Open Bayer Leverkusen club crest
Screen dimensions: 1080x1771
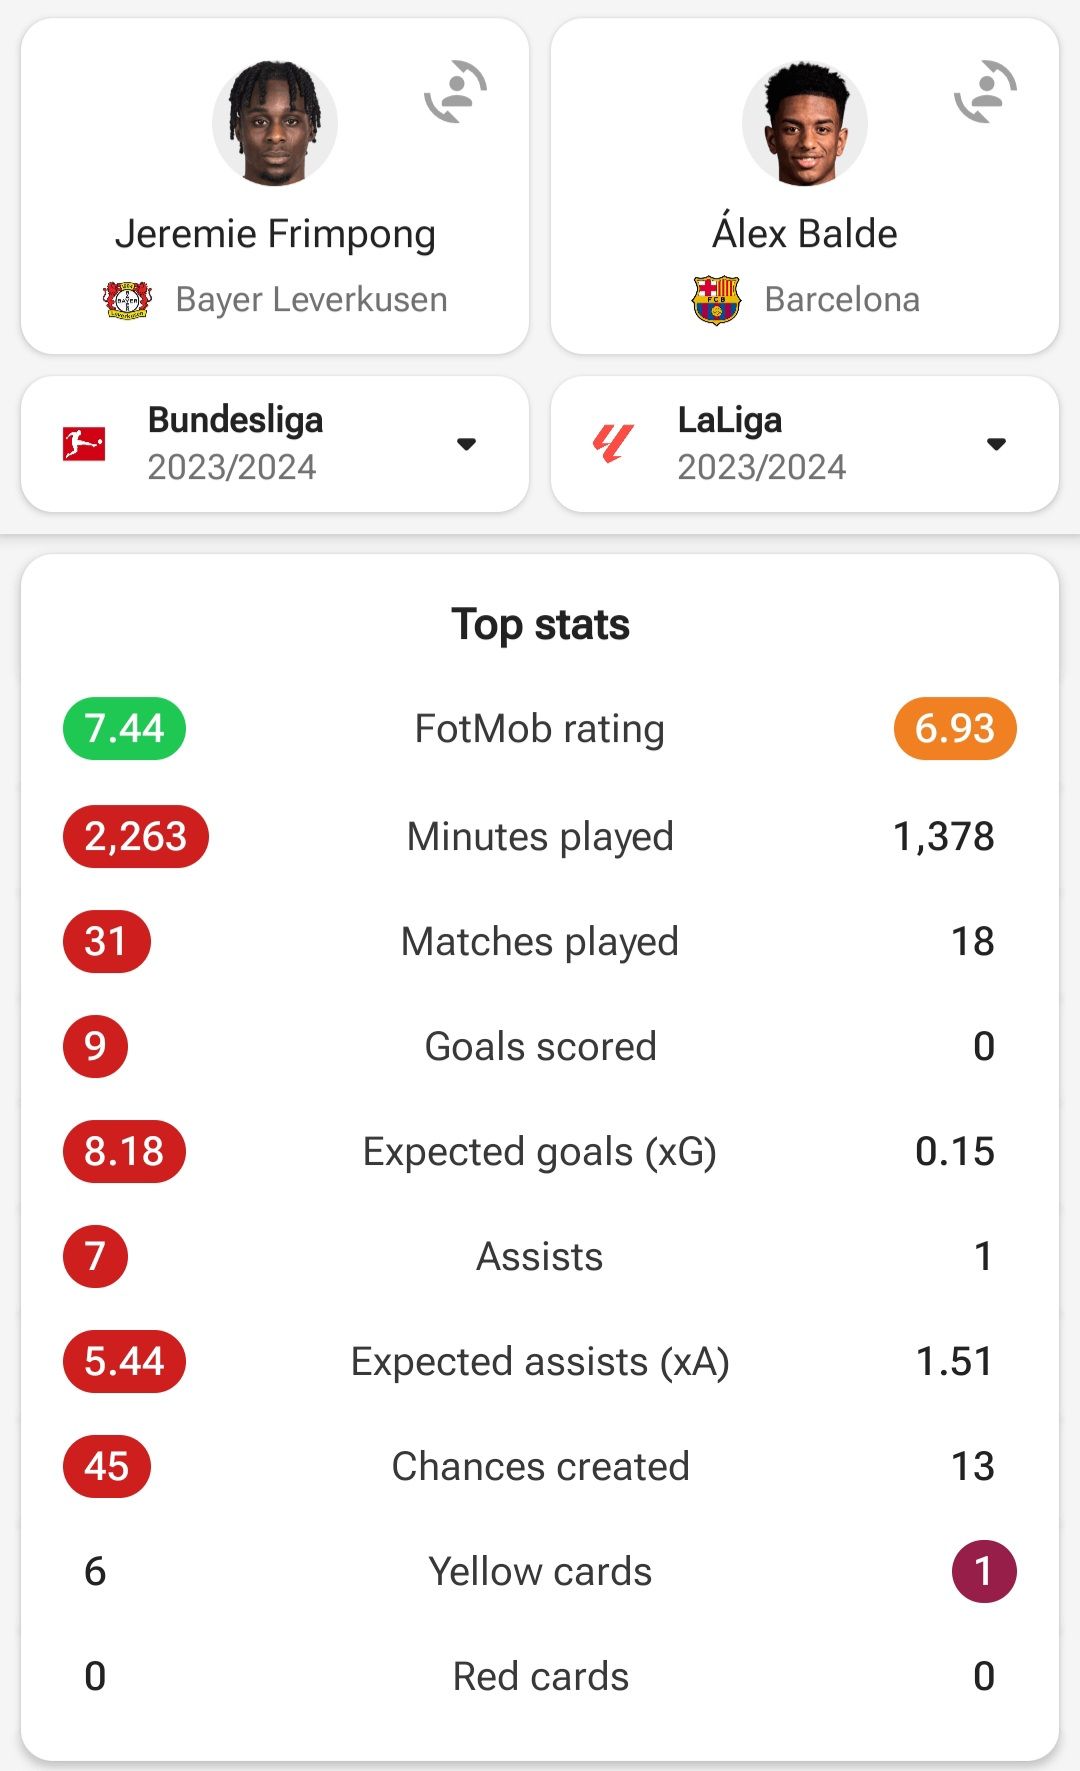pyautogui.click(x=127, y=299)
